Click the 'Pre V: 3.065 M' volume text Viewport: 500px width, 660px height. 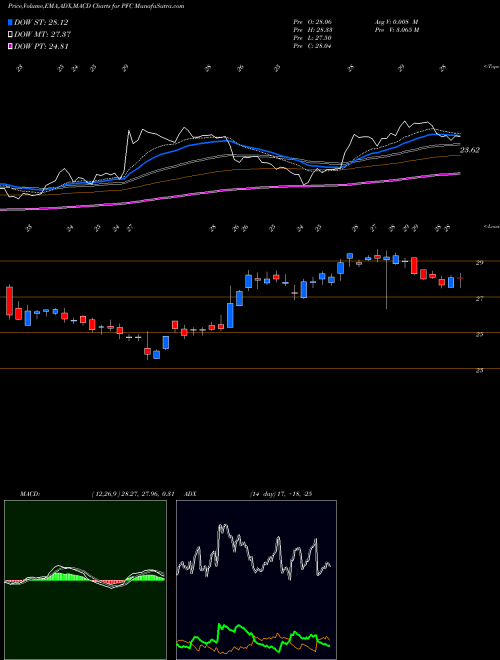(x=398, y=30)
